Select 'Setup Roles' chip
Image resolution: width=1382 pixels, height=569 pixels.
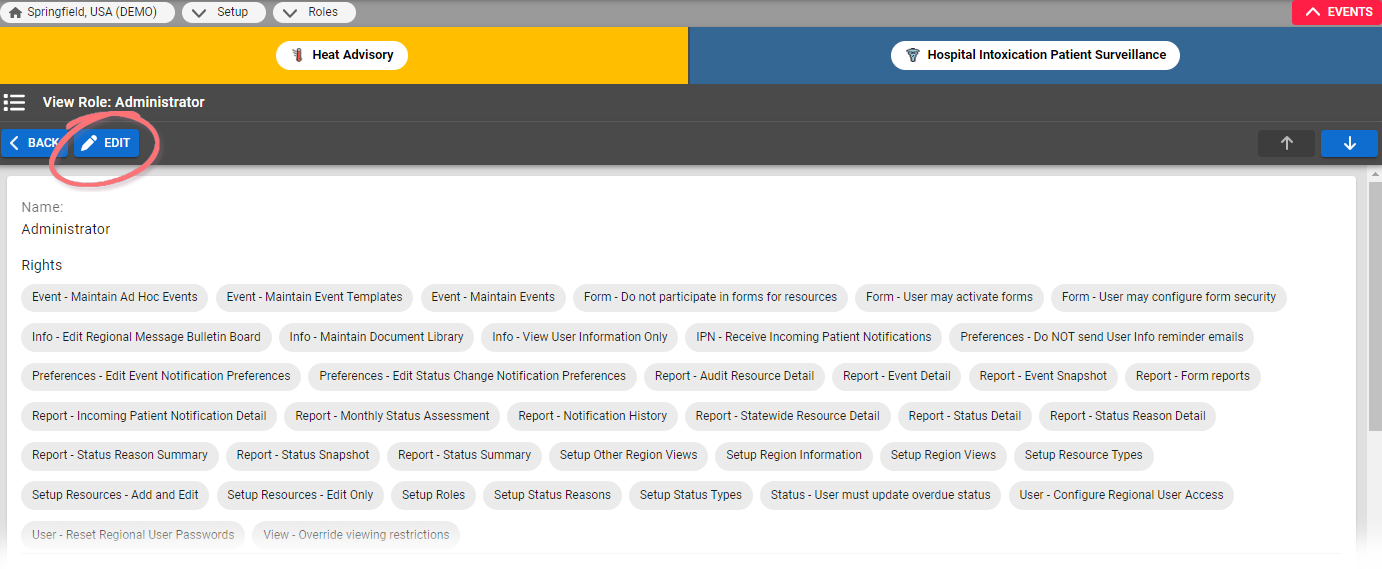(x=434, y=495)
